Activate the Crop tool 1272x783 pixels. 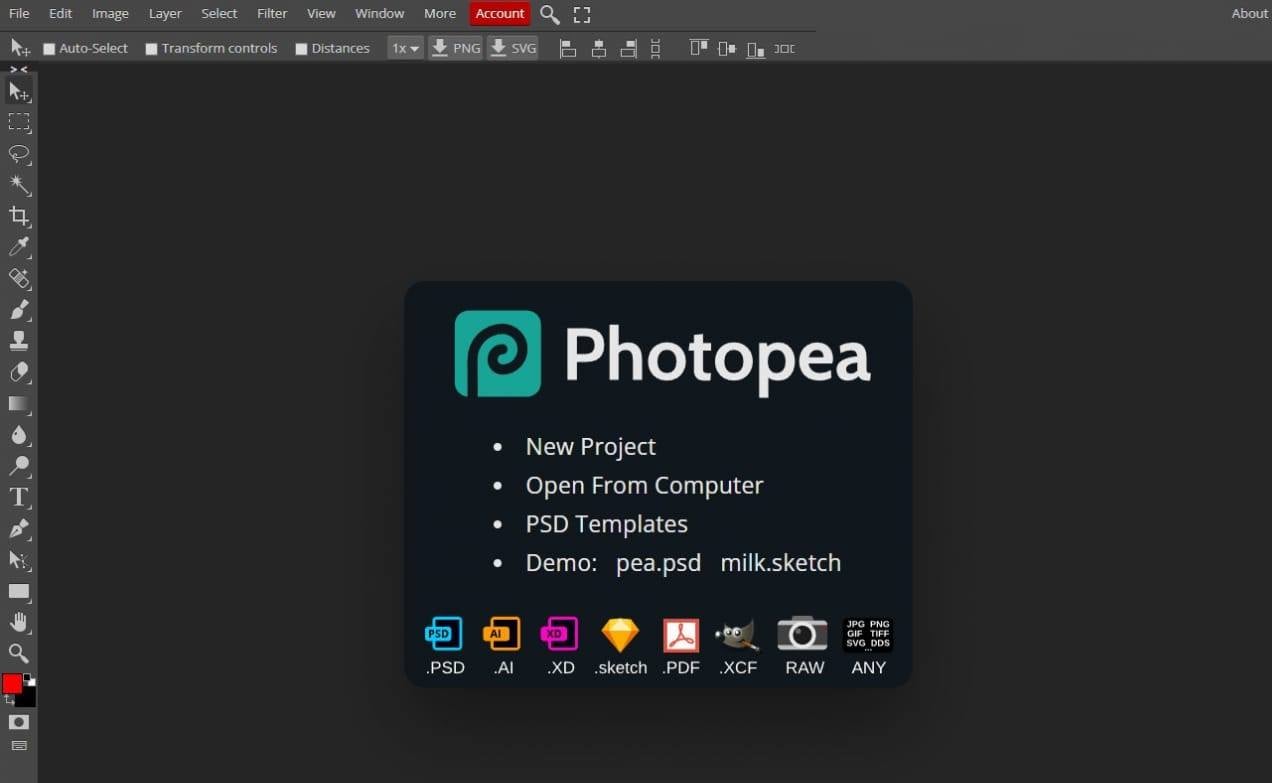[x=19, y=217]
